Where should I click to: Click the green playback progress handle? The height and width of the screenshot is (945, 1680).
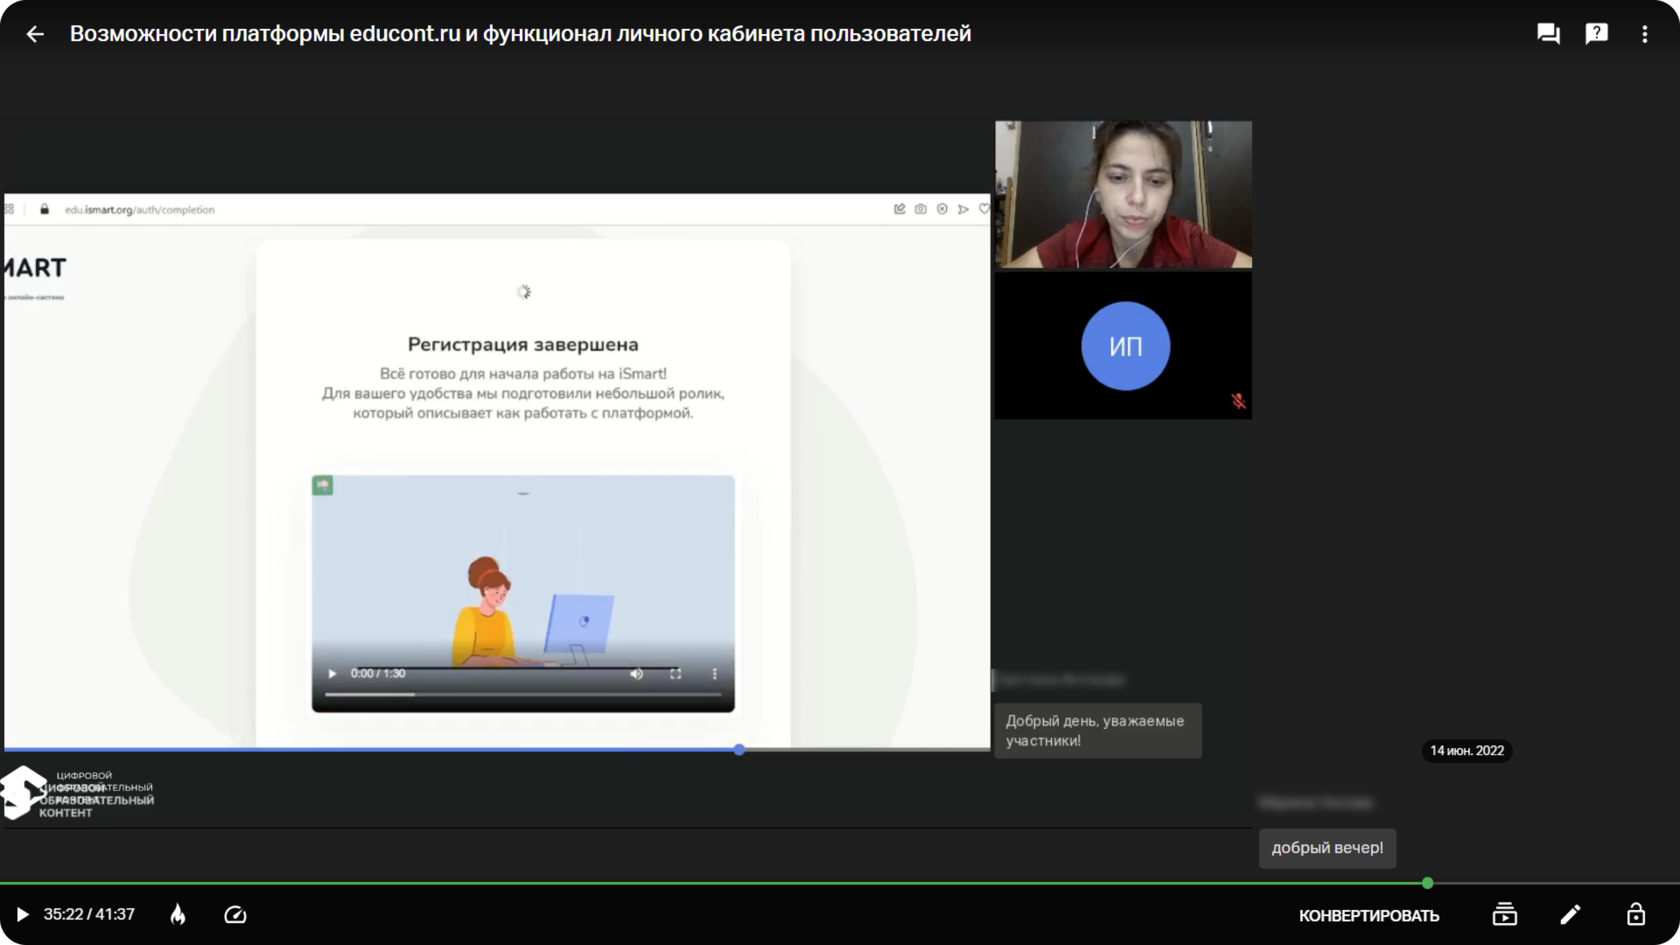point(1428,883)
